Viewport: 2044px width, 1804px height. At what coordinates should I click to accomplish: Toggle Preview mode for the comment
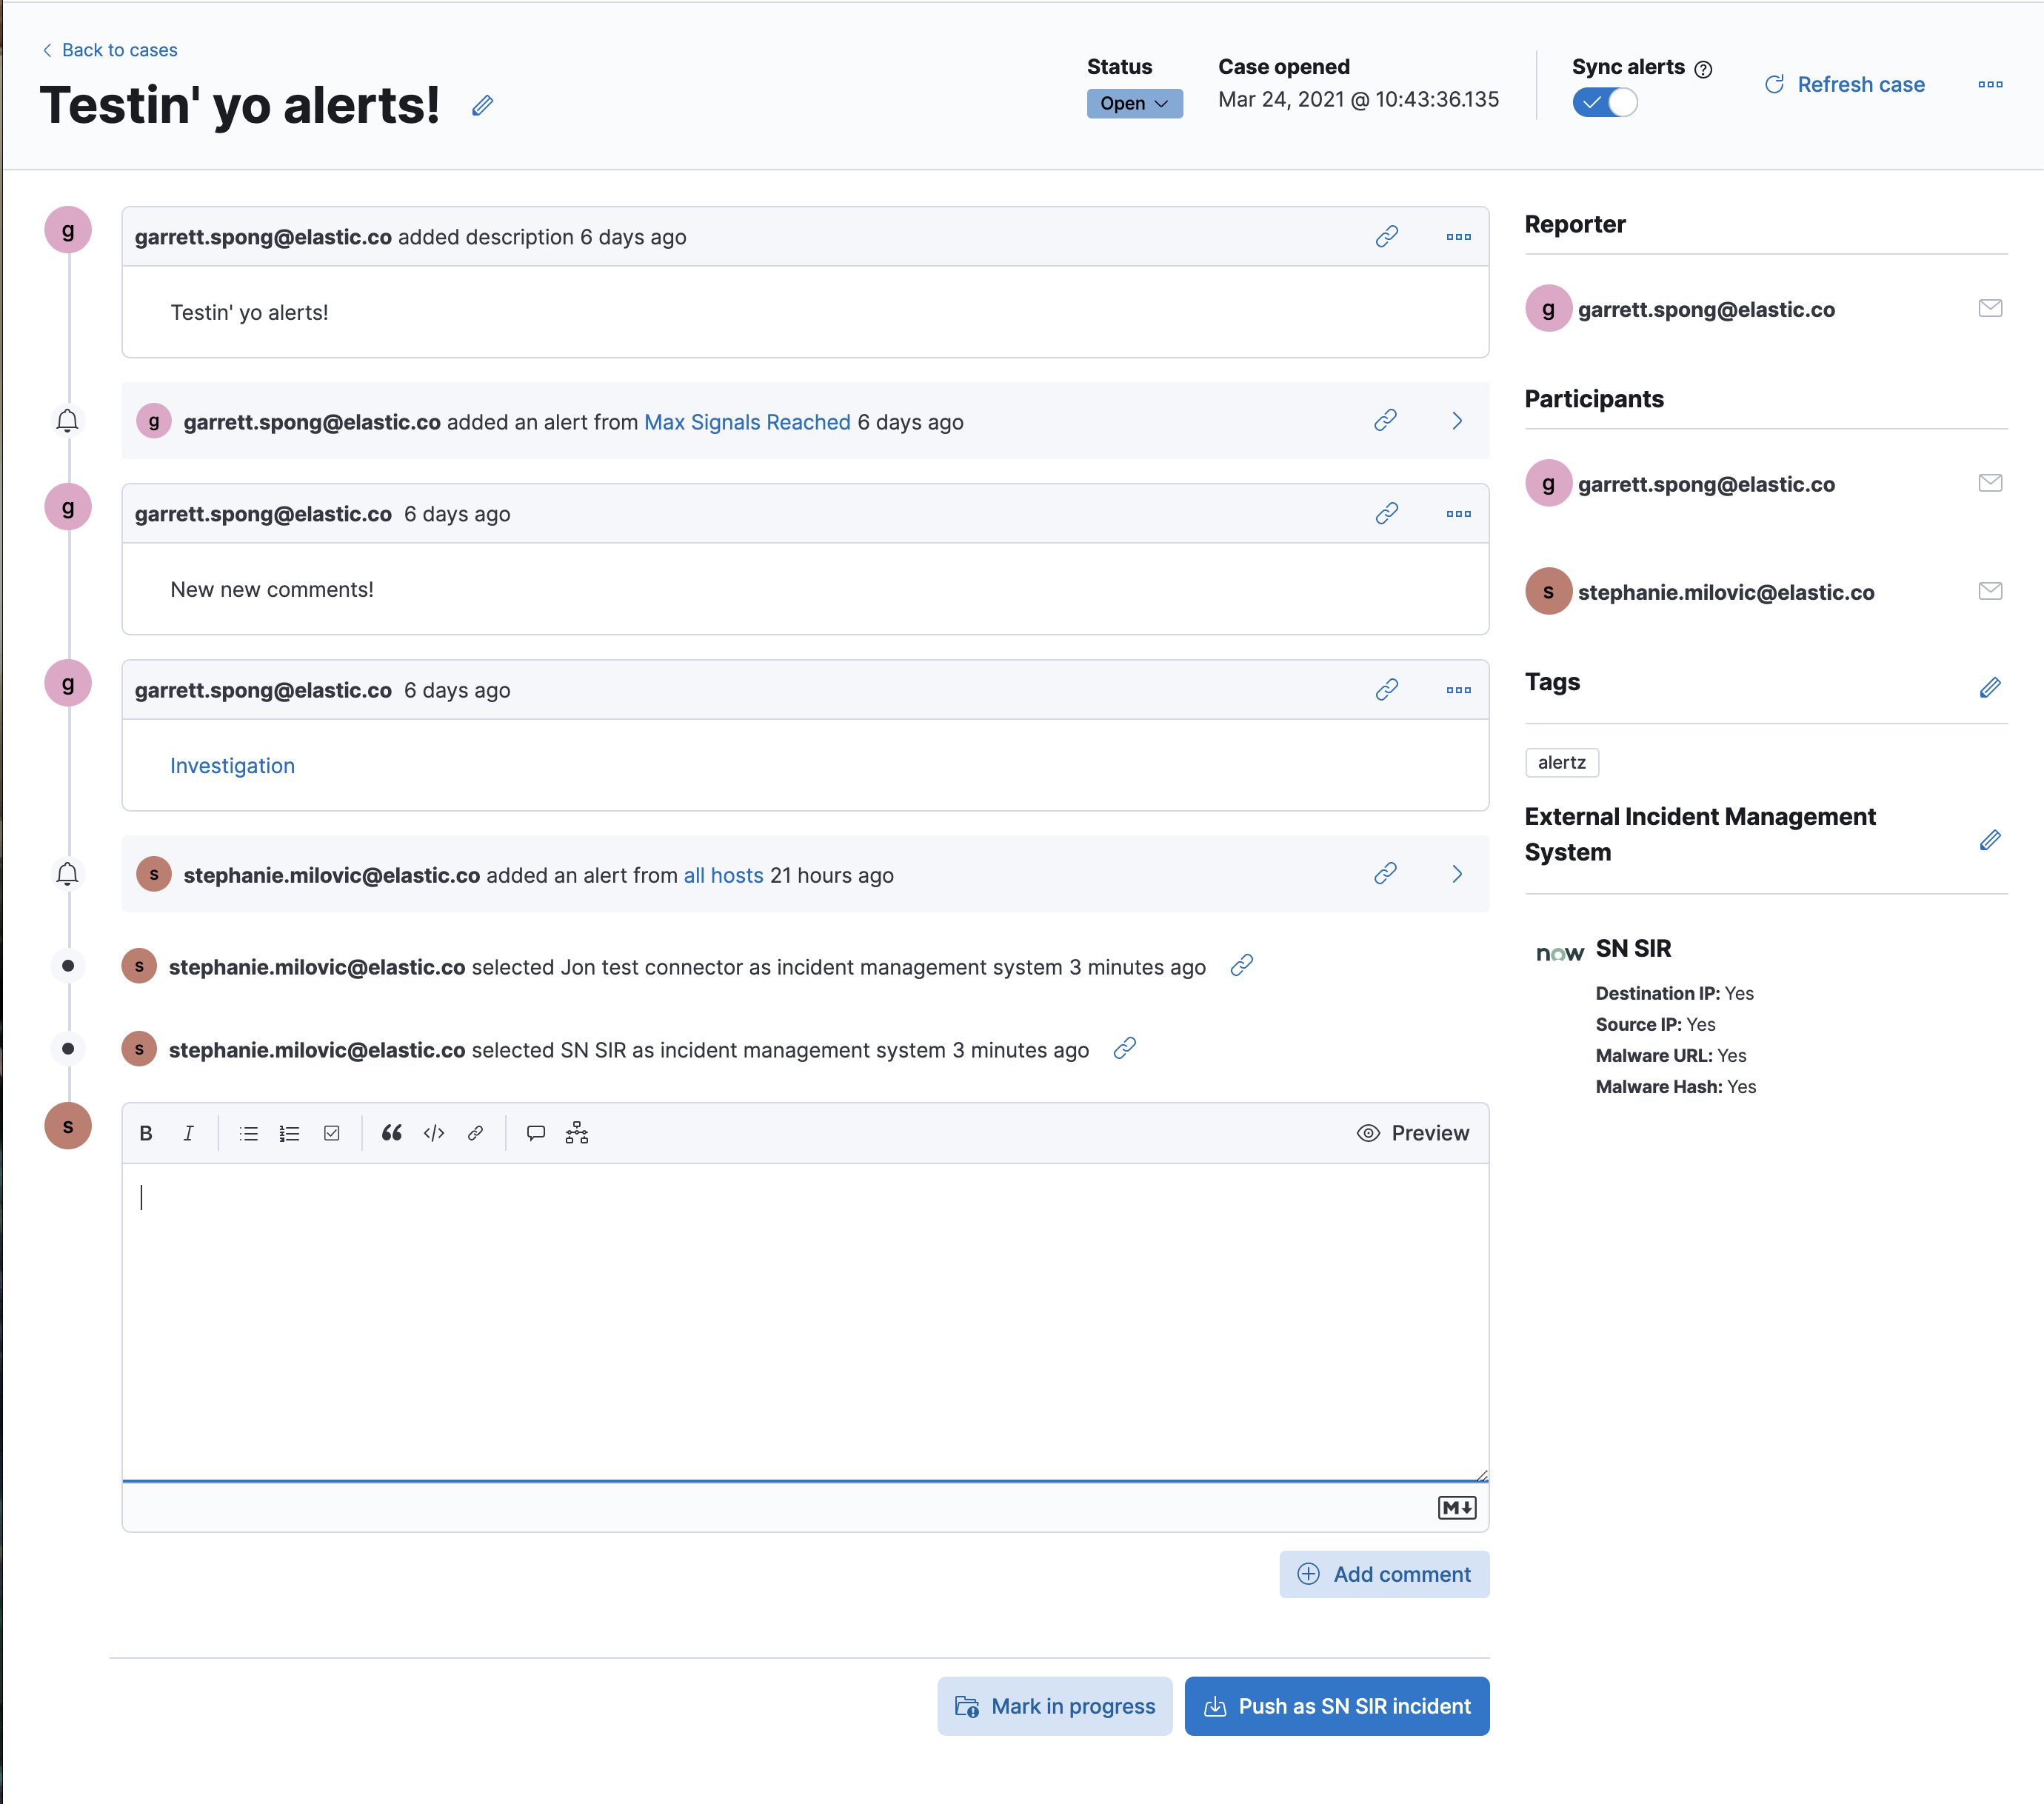coord(1413,1133)
